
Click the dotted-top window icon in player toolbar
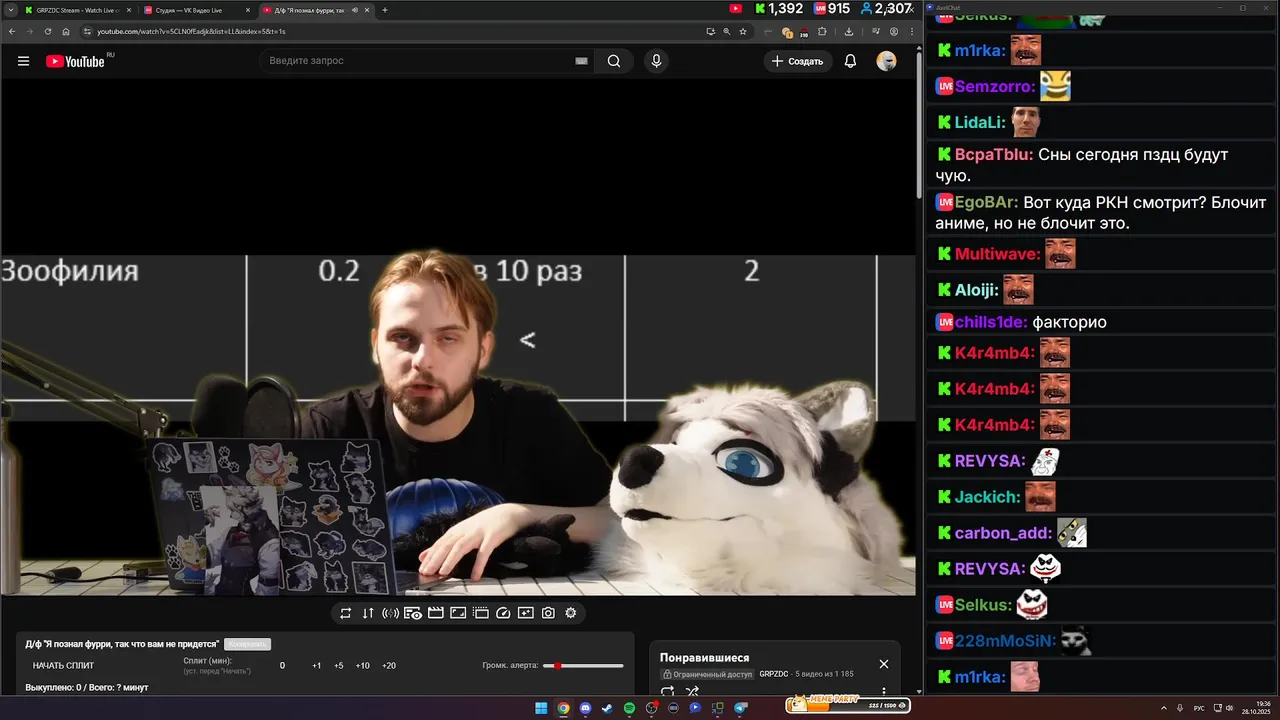(x=481, y=613)
